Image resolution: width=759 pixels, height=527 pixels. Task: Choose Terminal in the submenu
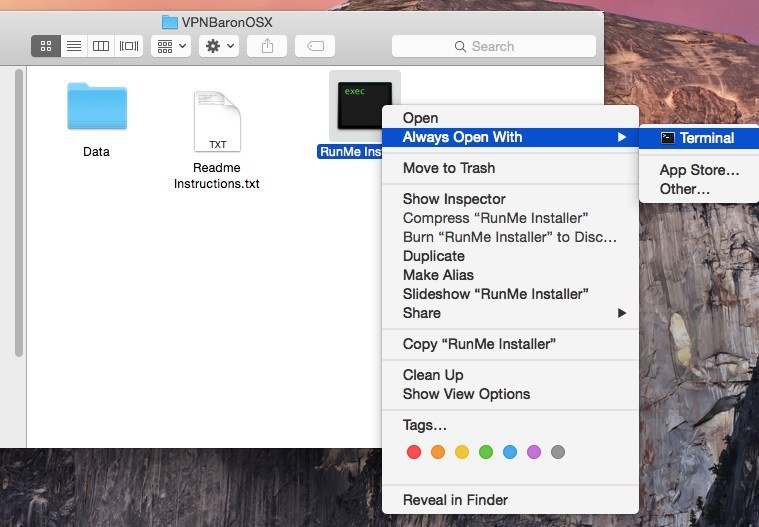tap(699, 138)
